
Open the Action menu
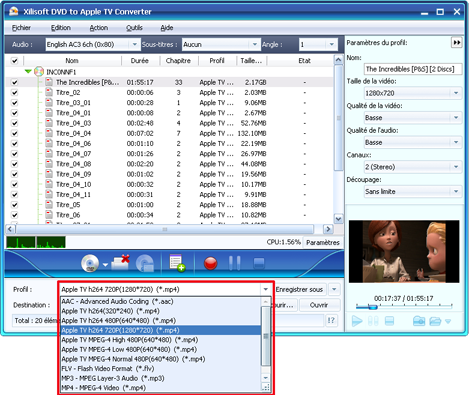coord(99,28)
